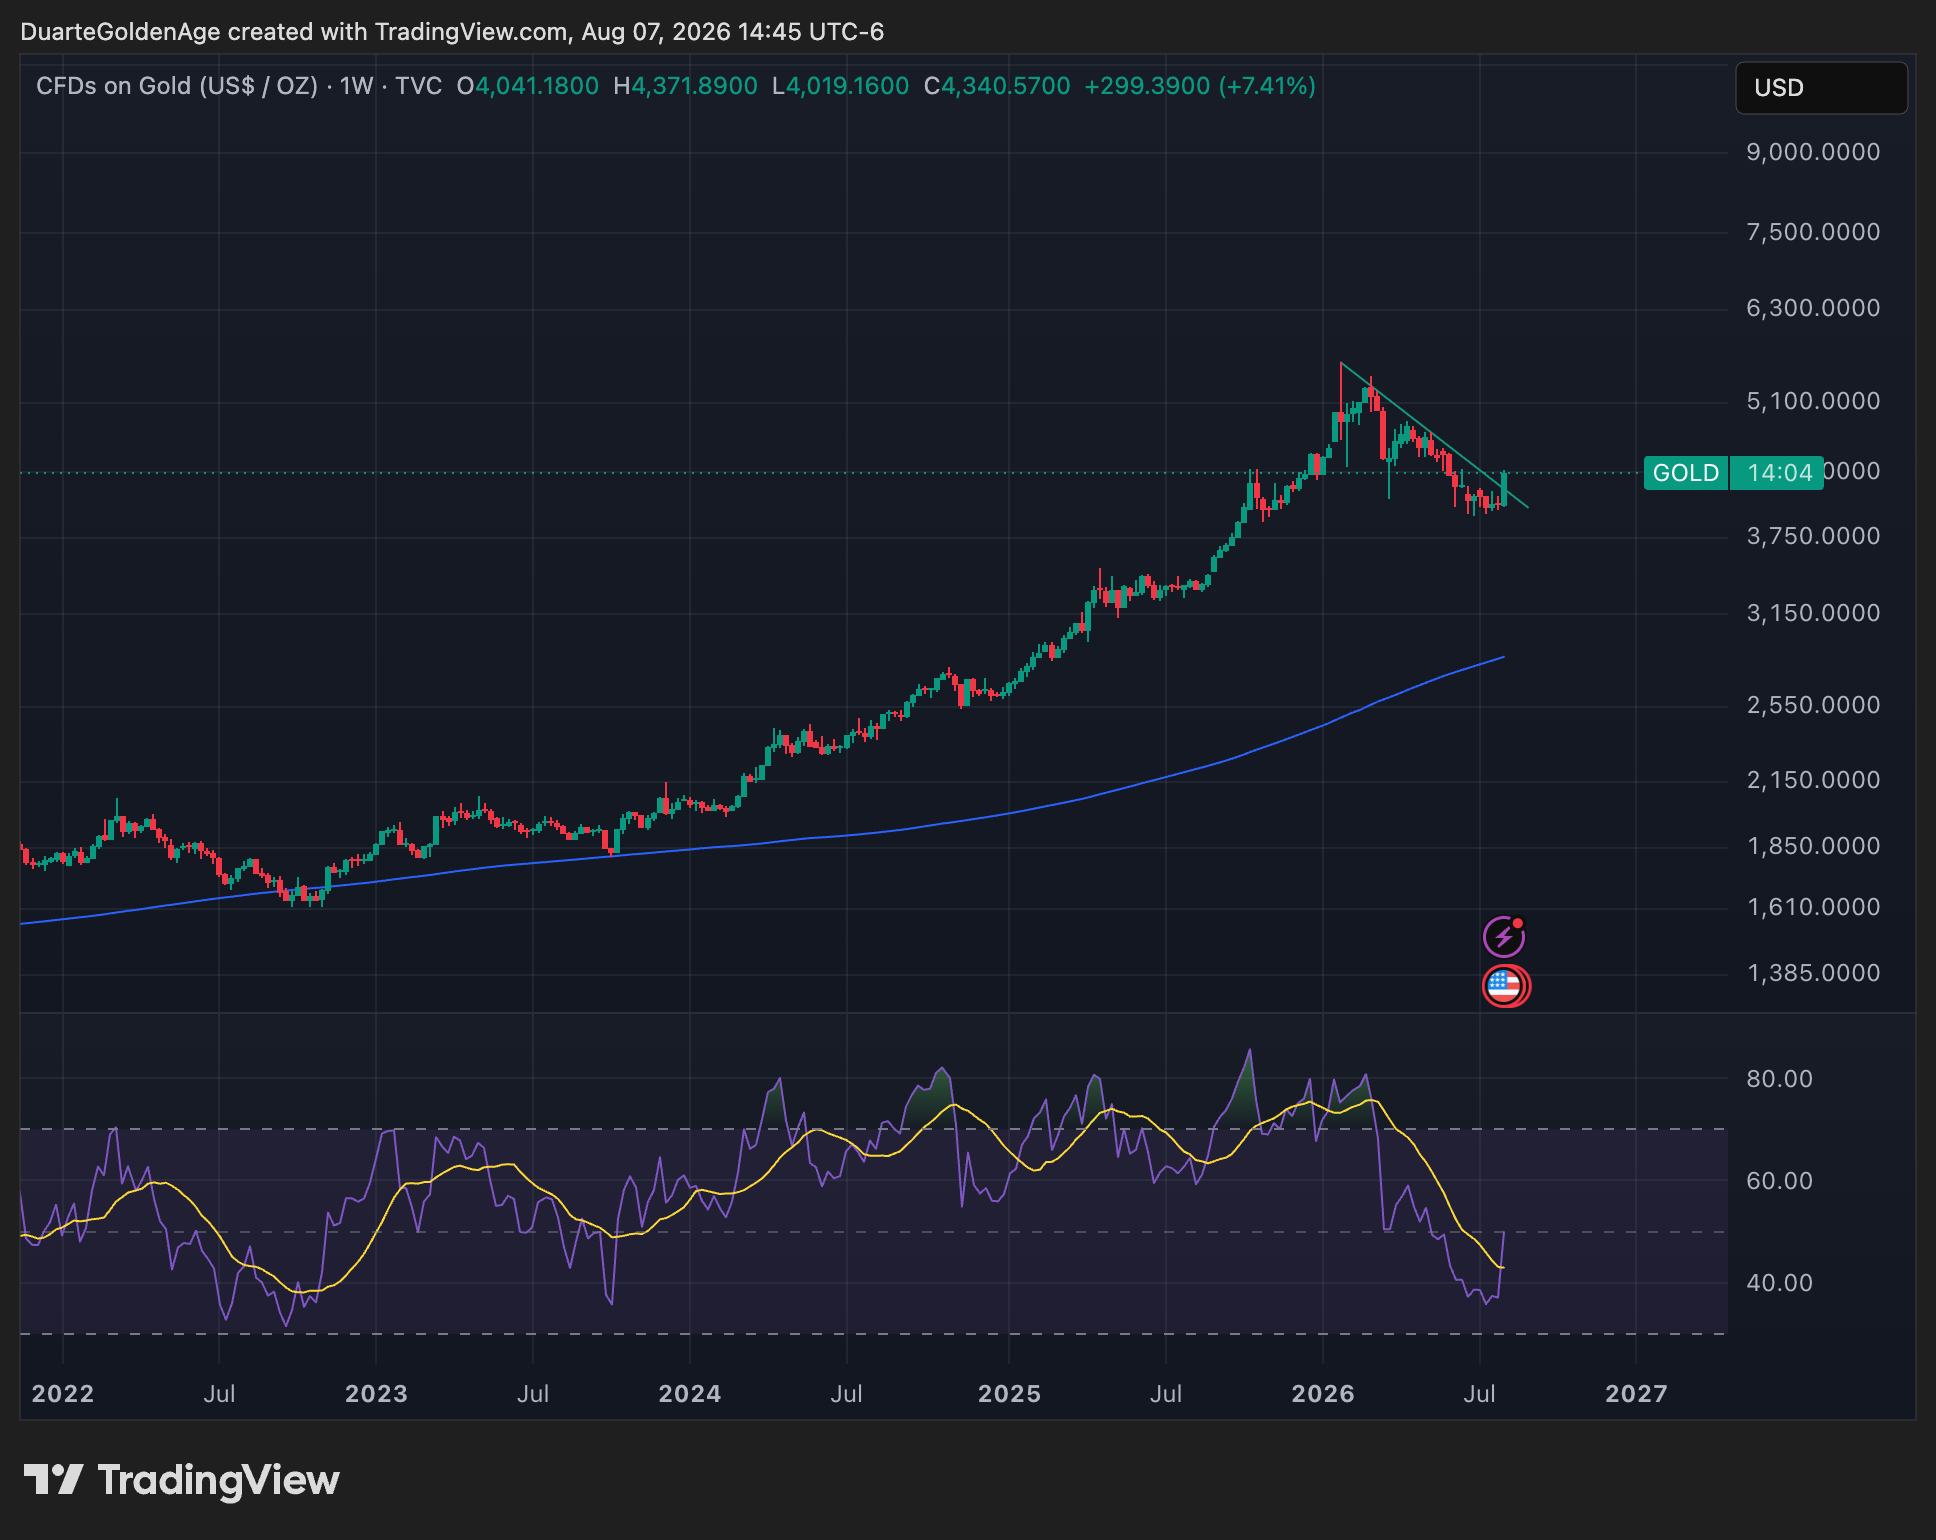Viewport: 1936px width, 1540px height.
Task: Click the 80.00 RSI axis label
Action: 1779,1079
